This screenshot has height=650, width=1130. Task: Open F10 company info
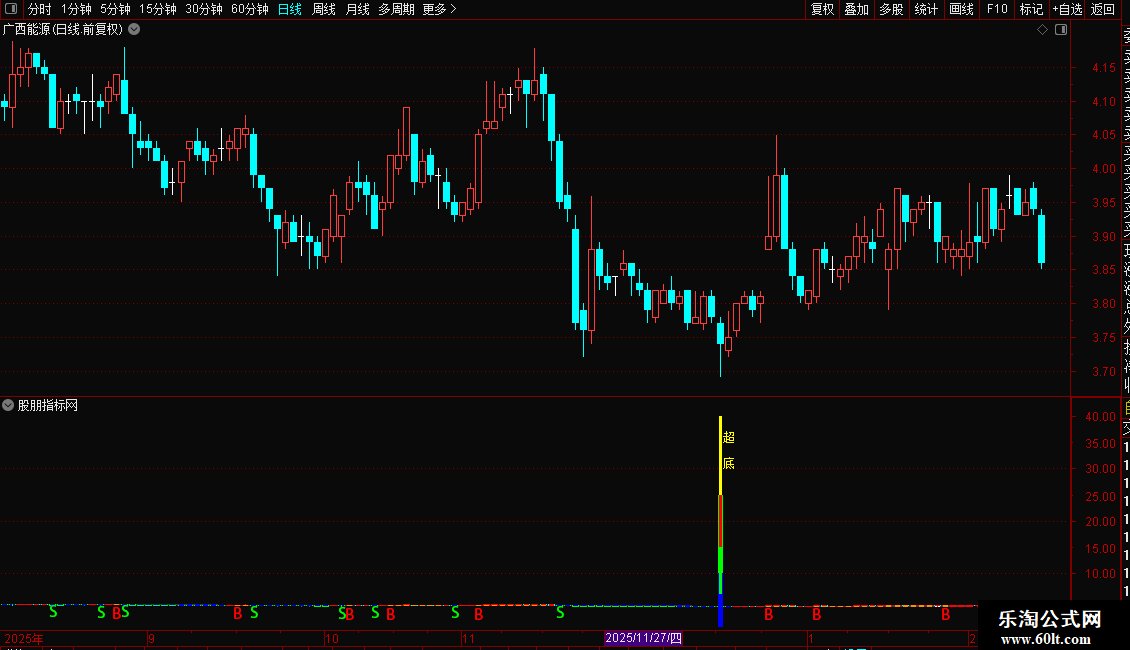coord(997,9)
